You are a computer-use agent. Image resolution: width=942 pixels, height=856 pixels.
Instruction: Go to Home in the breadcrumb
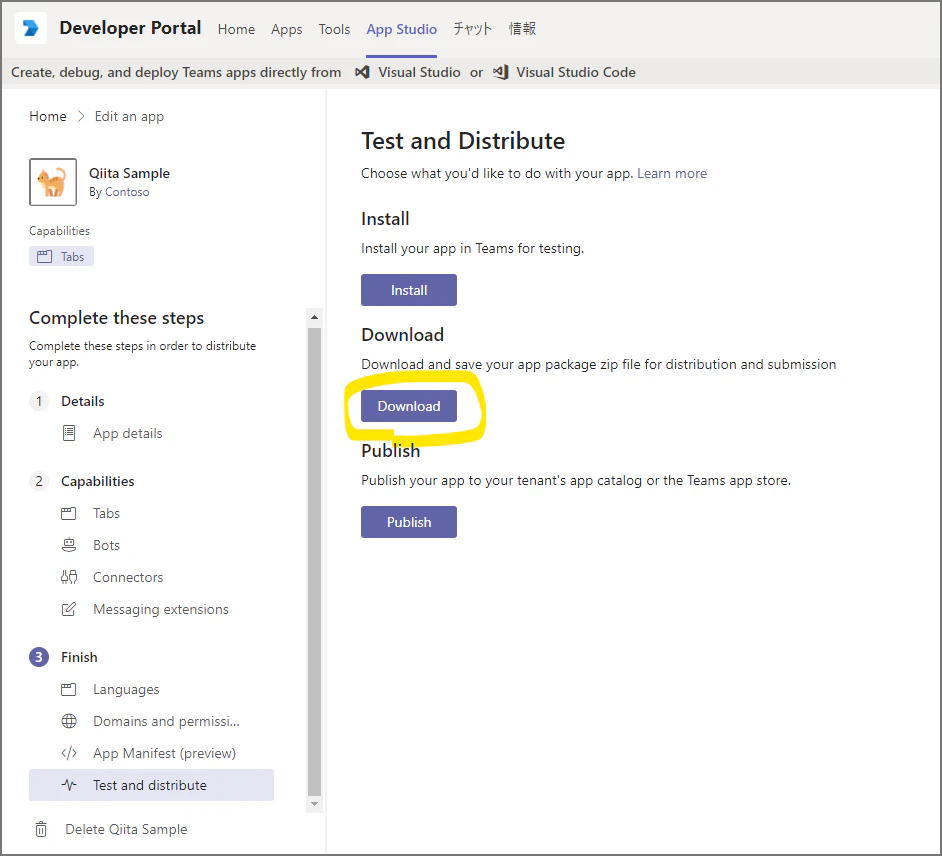pos(48,116)
